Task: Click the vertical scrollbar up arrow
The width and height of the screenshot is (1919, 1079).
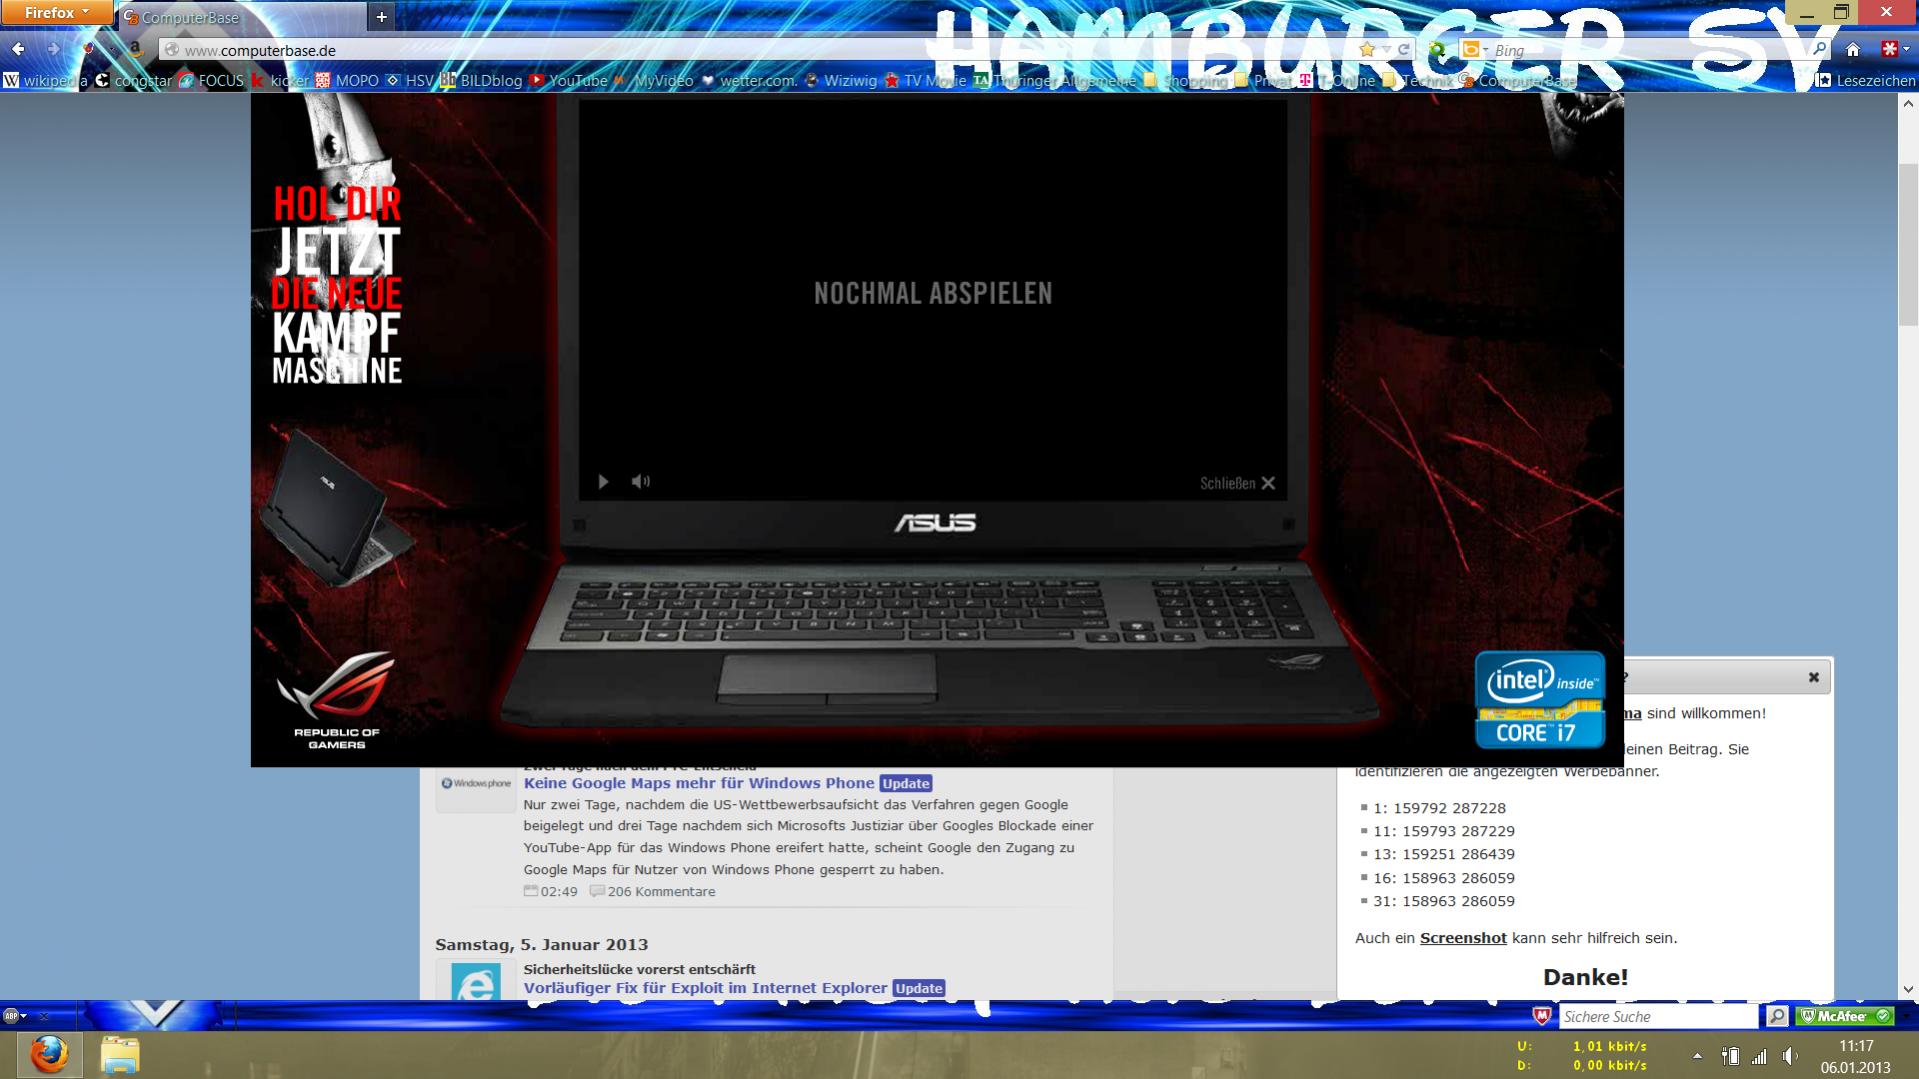Action: click(1908, 103)
